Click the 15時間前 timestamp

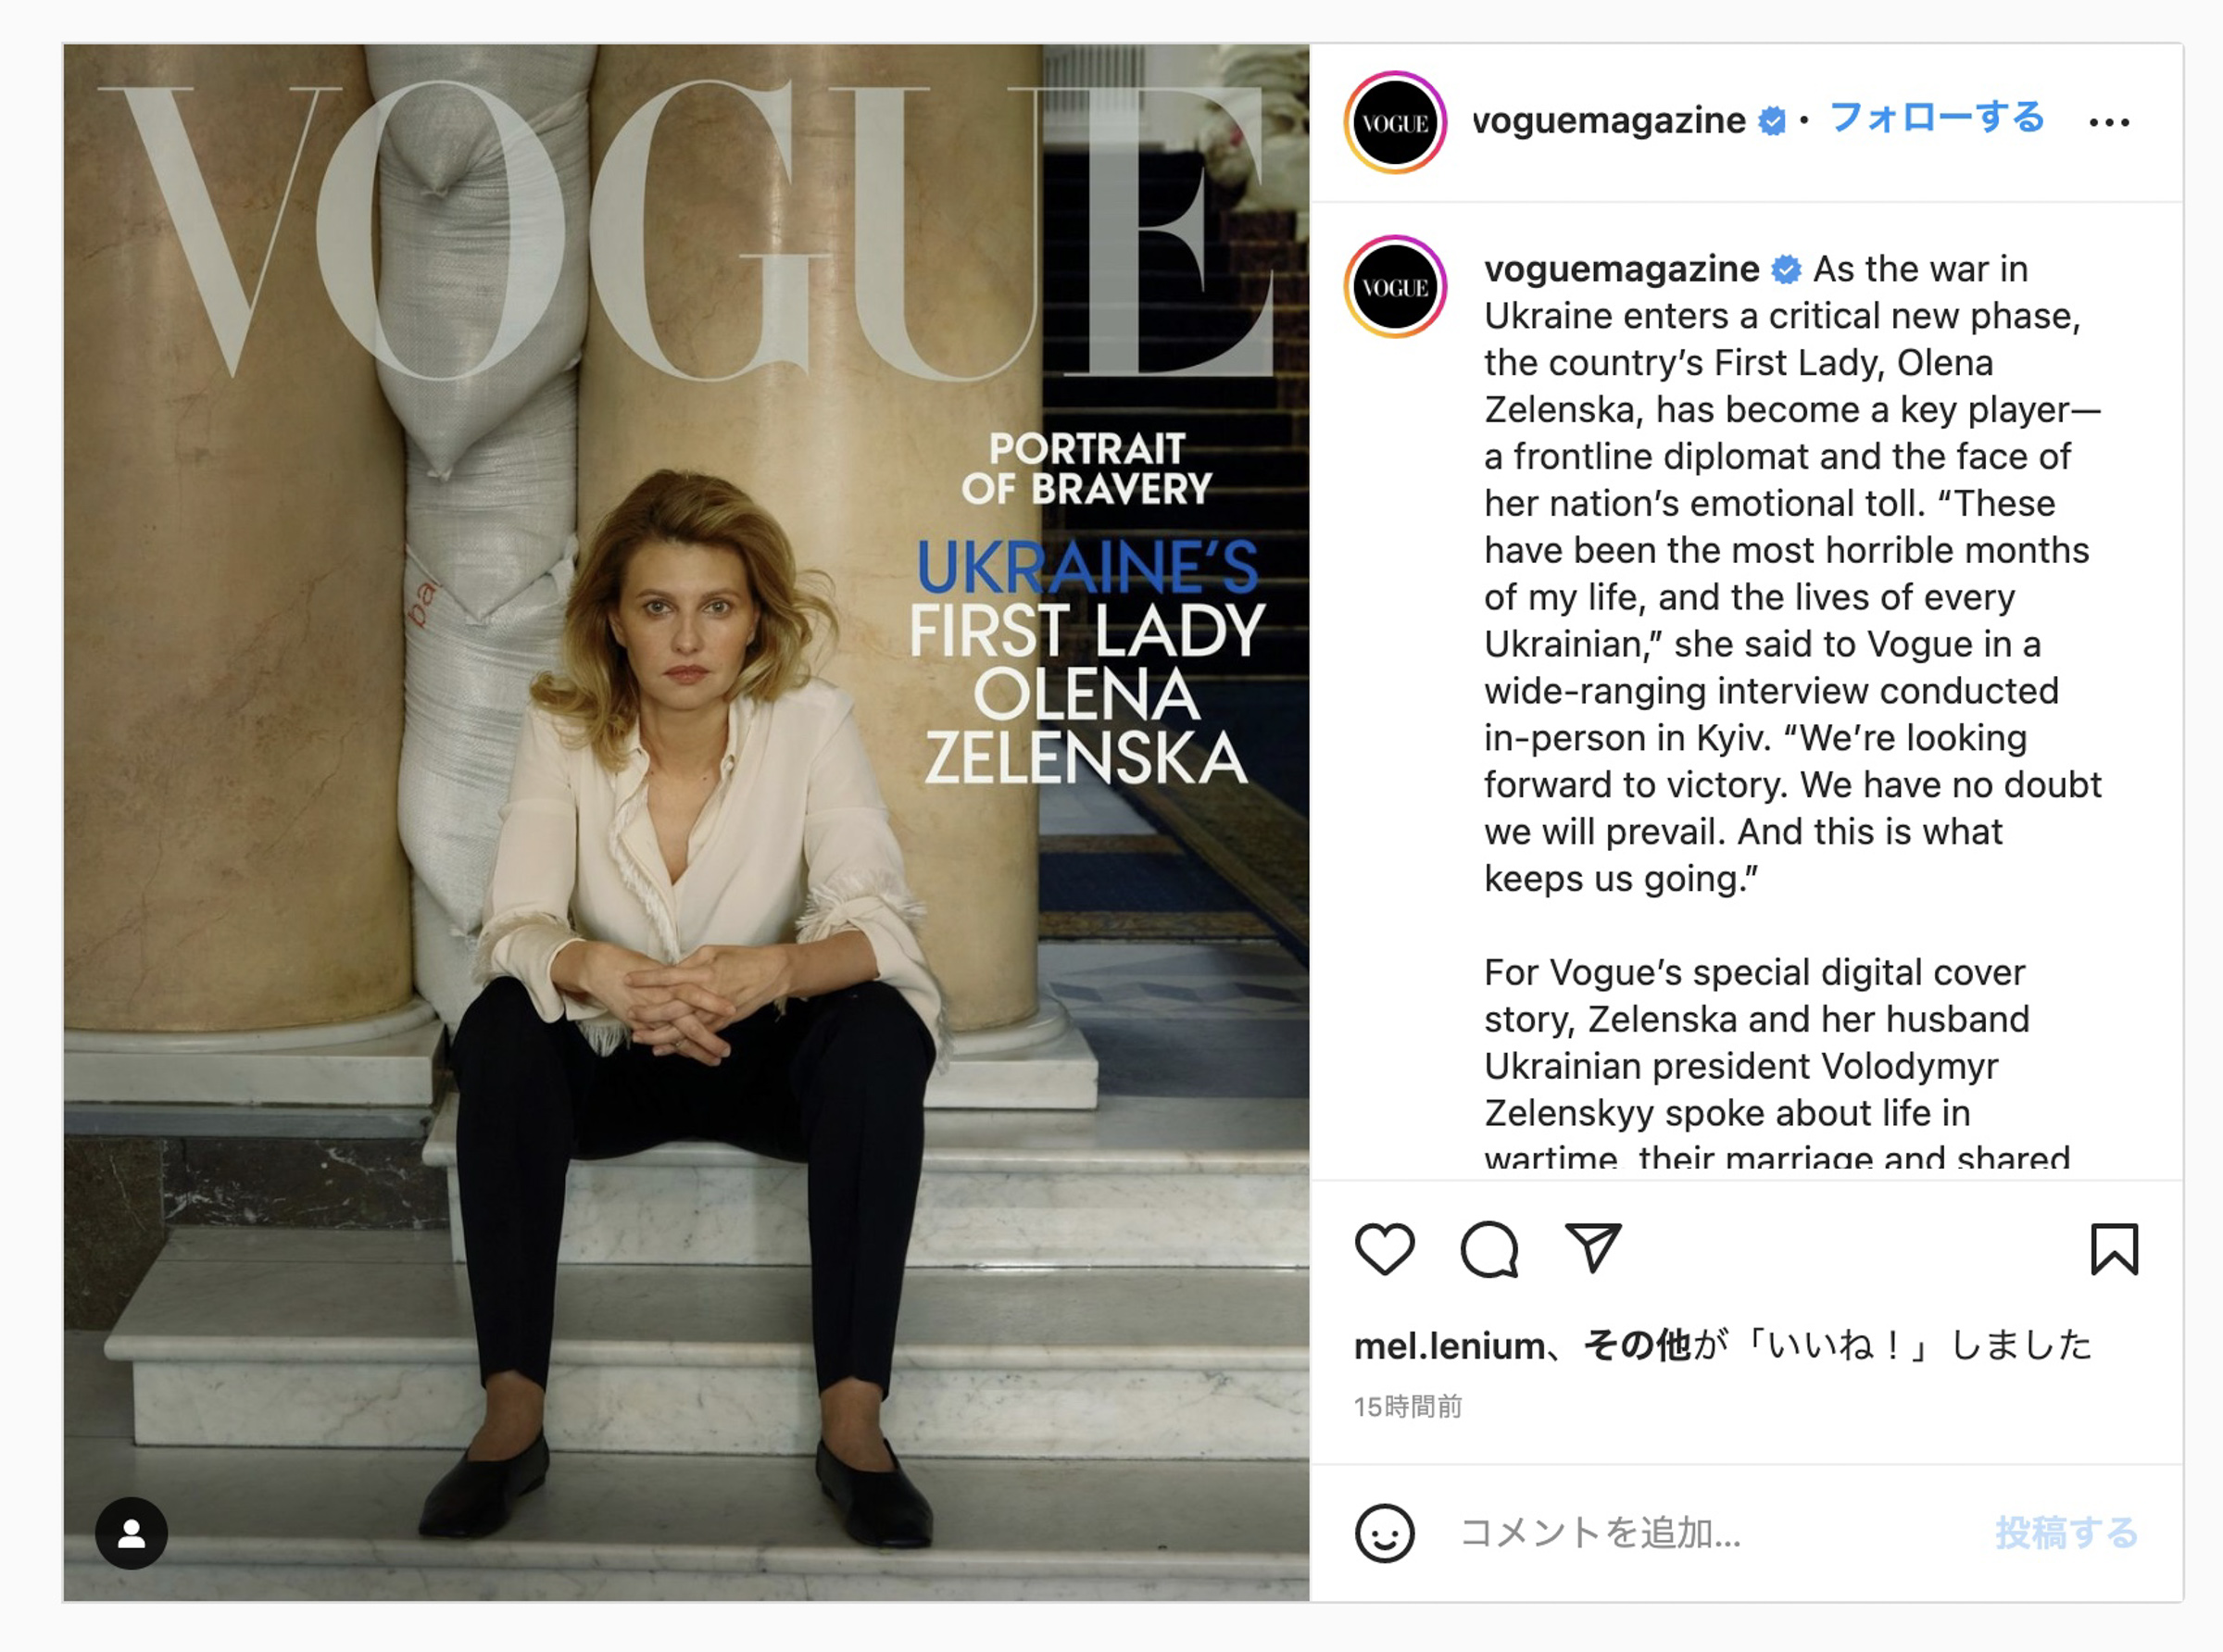click(1407, 1407)
